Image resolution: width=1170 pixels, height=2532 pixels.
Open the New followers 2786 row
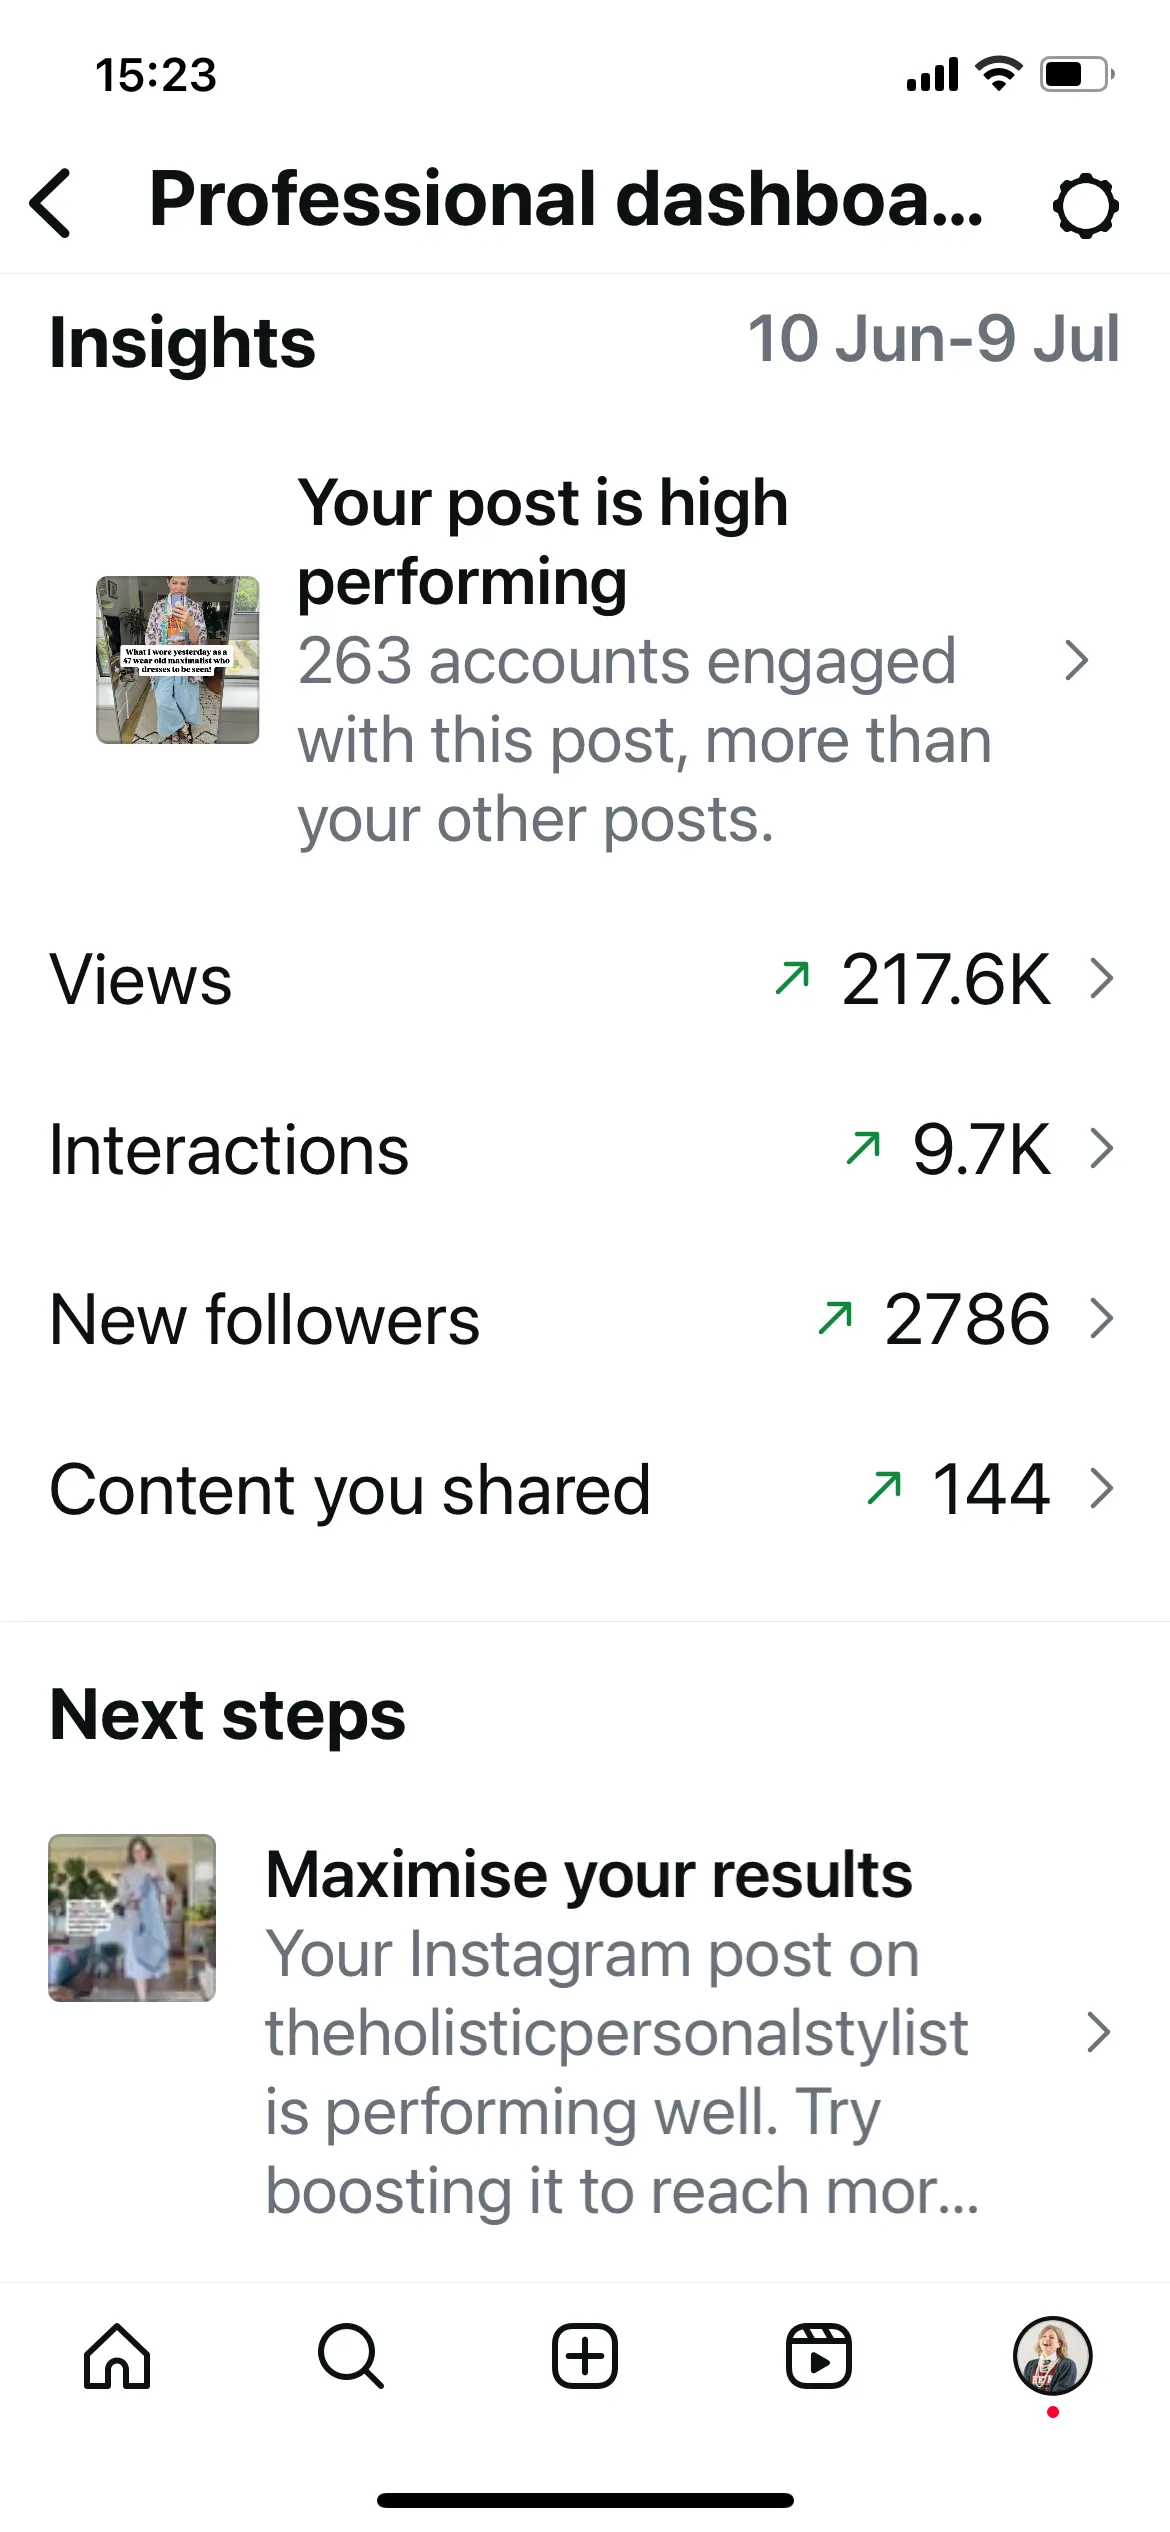coord(585,1319)
